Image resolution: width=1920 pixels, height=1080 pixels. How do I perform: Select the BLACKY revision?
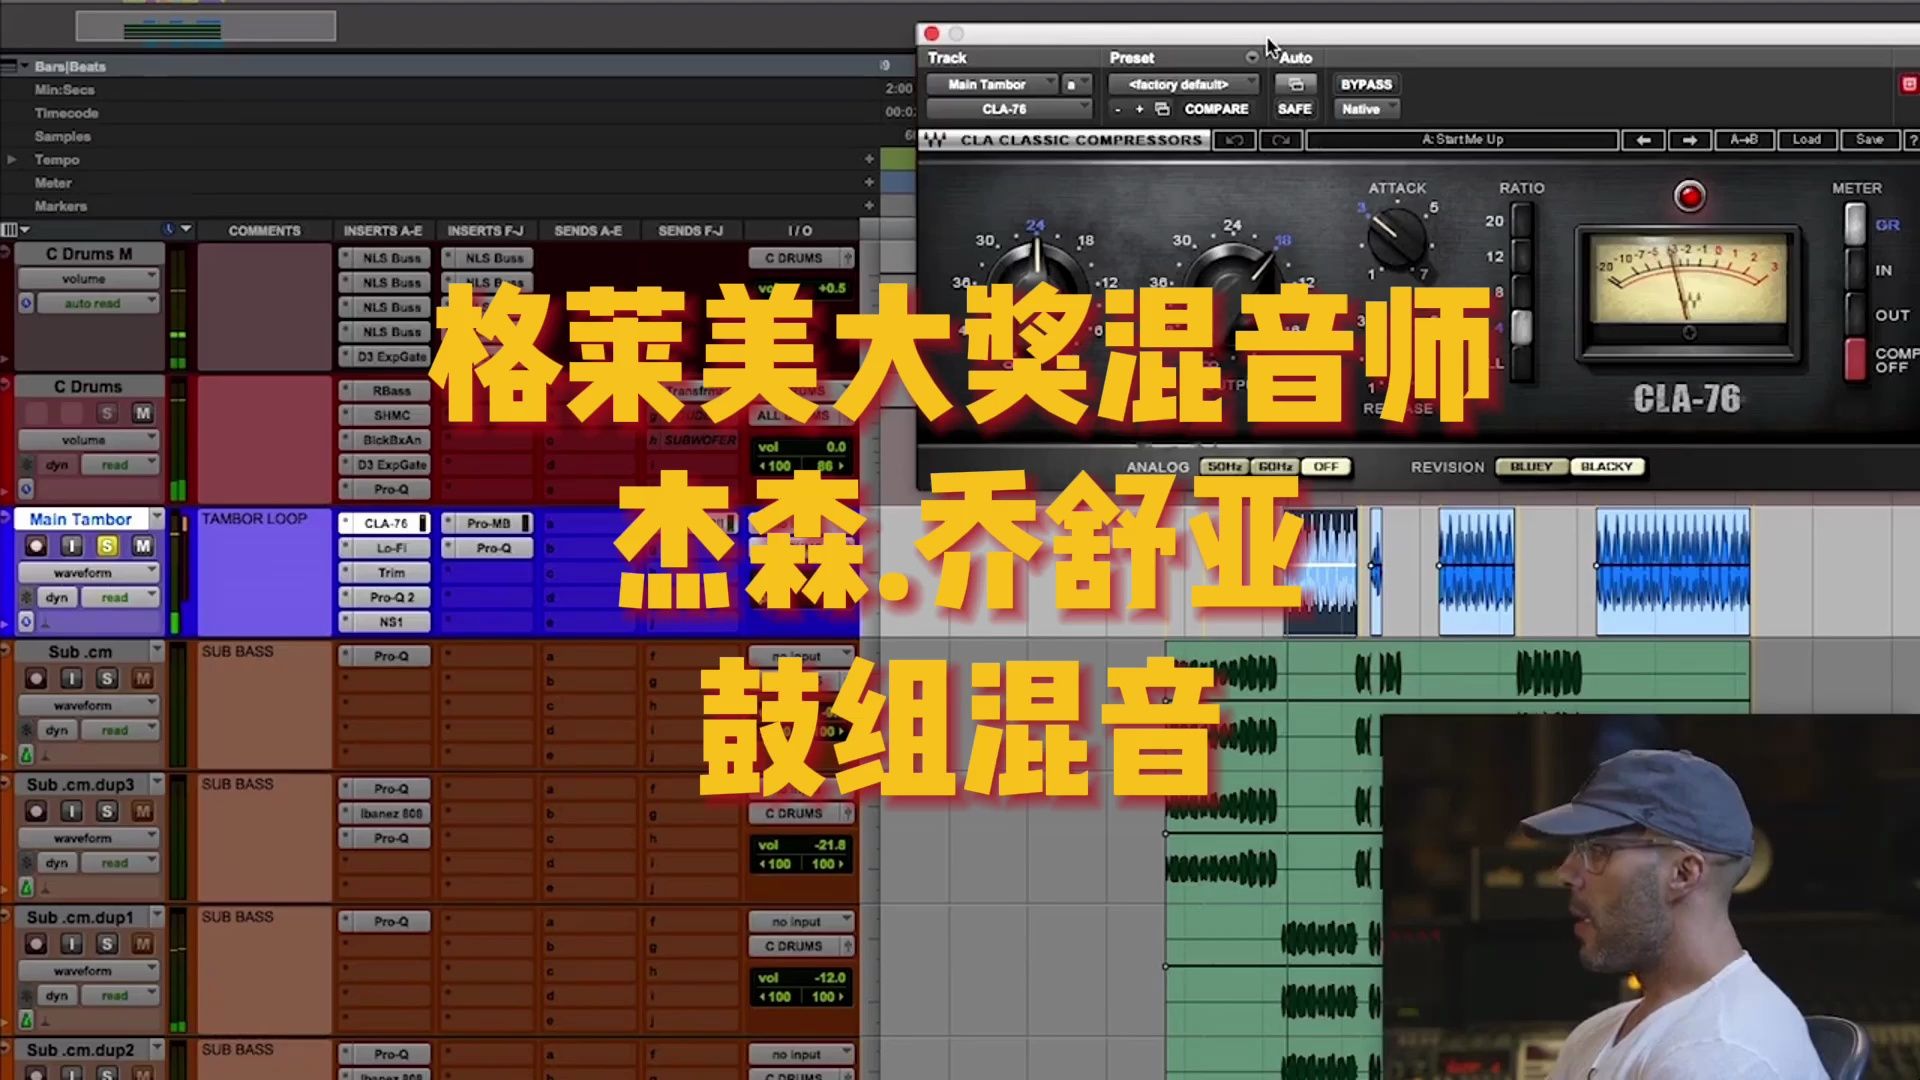click(x=1606, y=467)
